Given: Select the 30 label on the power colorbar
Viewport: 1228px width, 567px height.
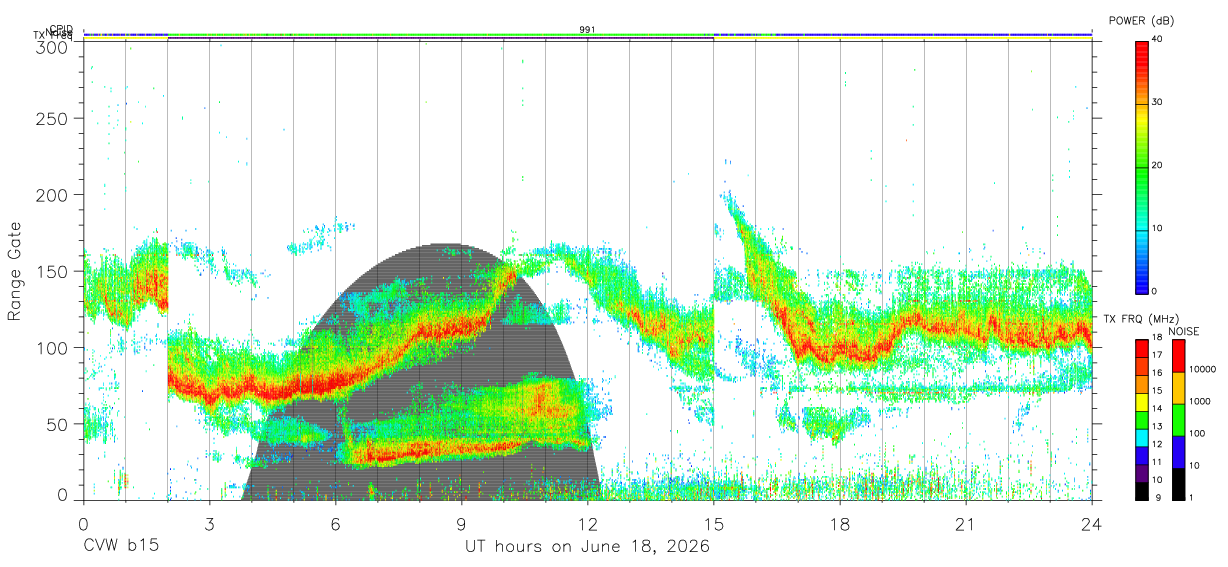Looking at the screenshot, I should point(1159,103).
